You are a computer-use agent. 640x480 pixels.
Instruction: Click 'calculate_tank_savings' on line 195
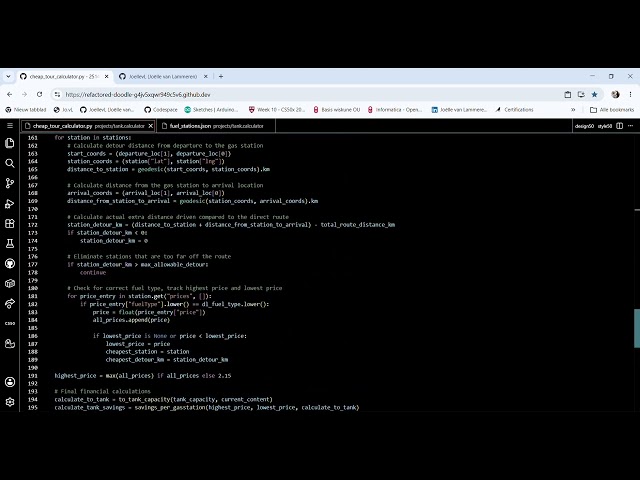[90, 407]
